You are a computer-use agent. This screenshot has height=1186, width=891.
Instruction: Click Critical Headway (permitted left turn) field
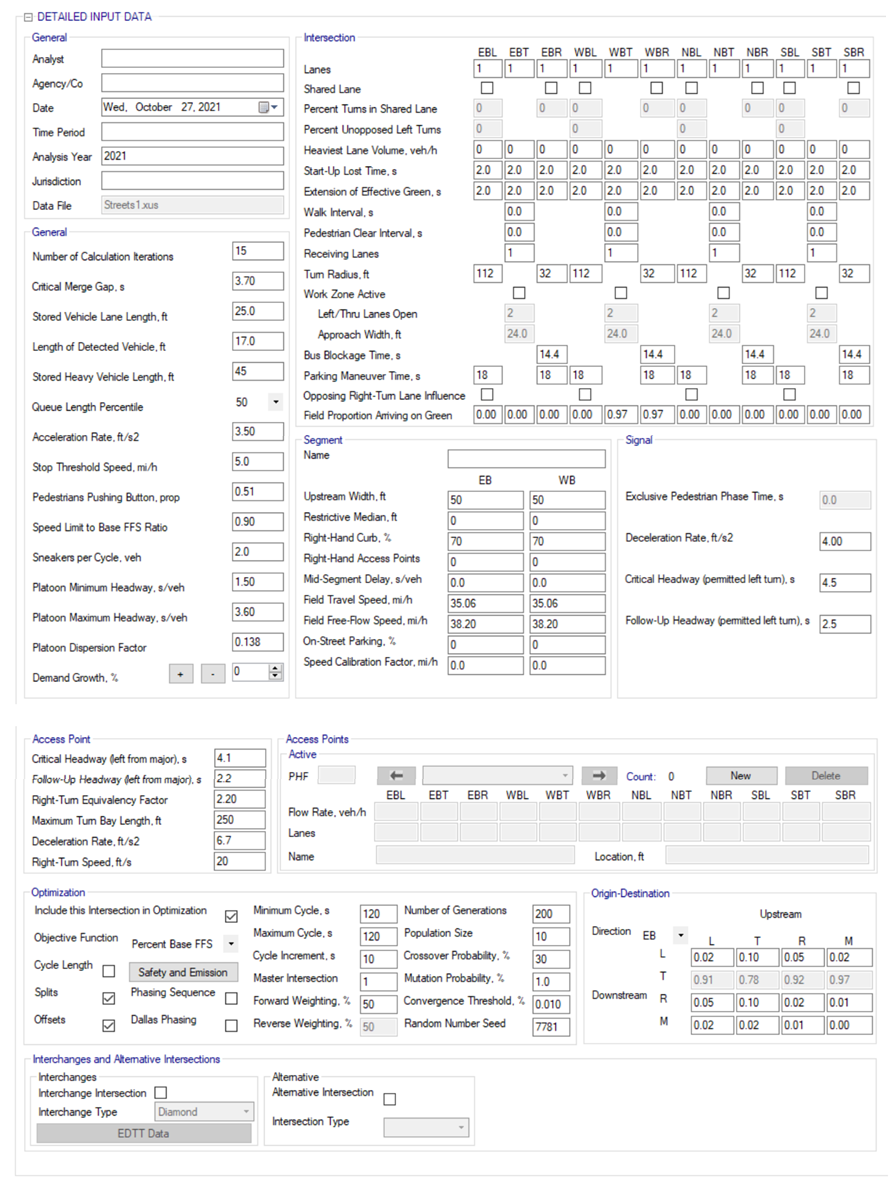click(845, 582)
